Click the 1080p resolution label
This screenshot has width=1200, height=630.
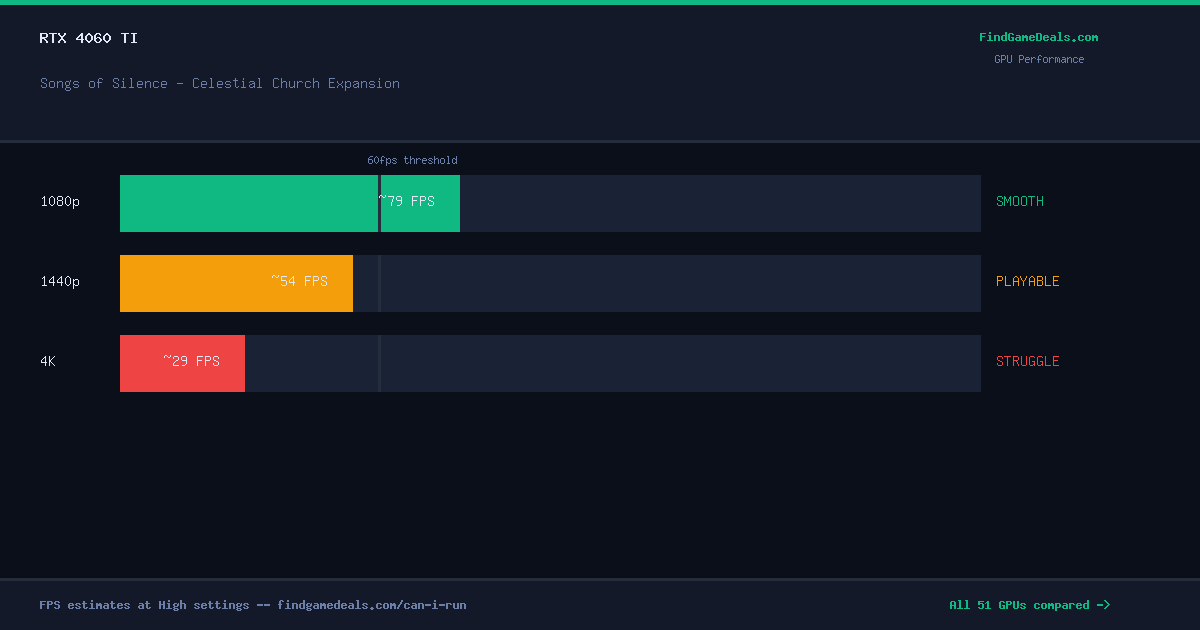[x=60, y=201]
